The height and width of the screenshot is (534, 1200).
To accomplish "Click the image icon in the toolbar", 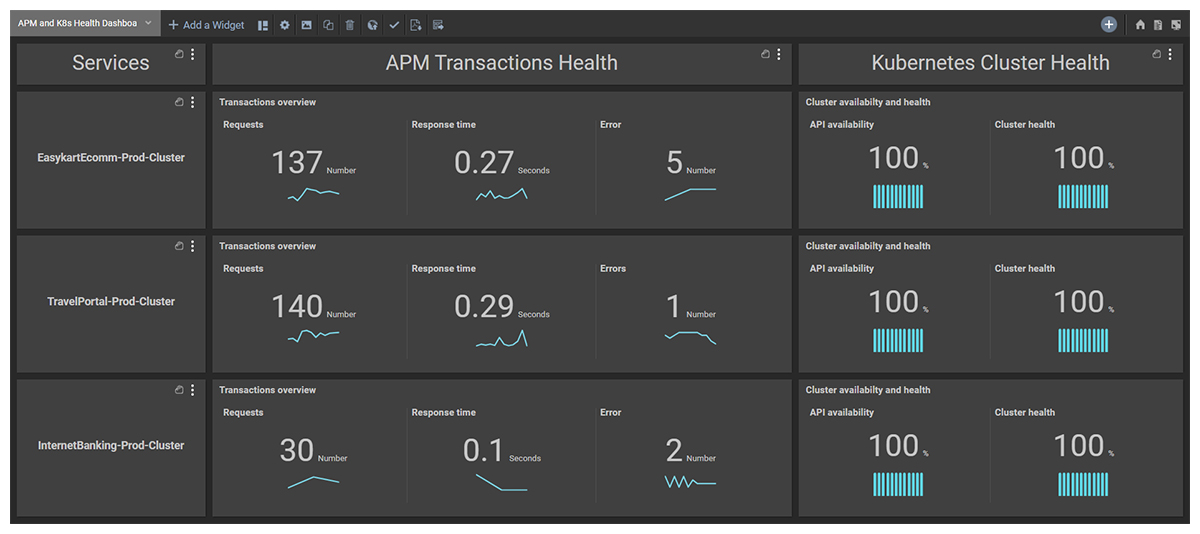I will (x=306, y=25).
